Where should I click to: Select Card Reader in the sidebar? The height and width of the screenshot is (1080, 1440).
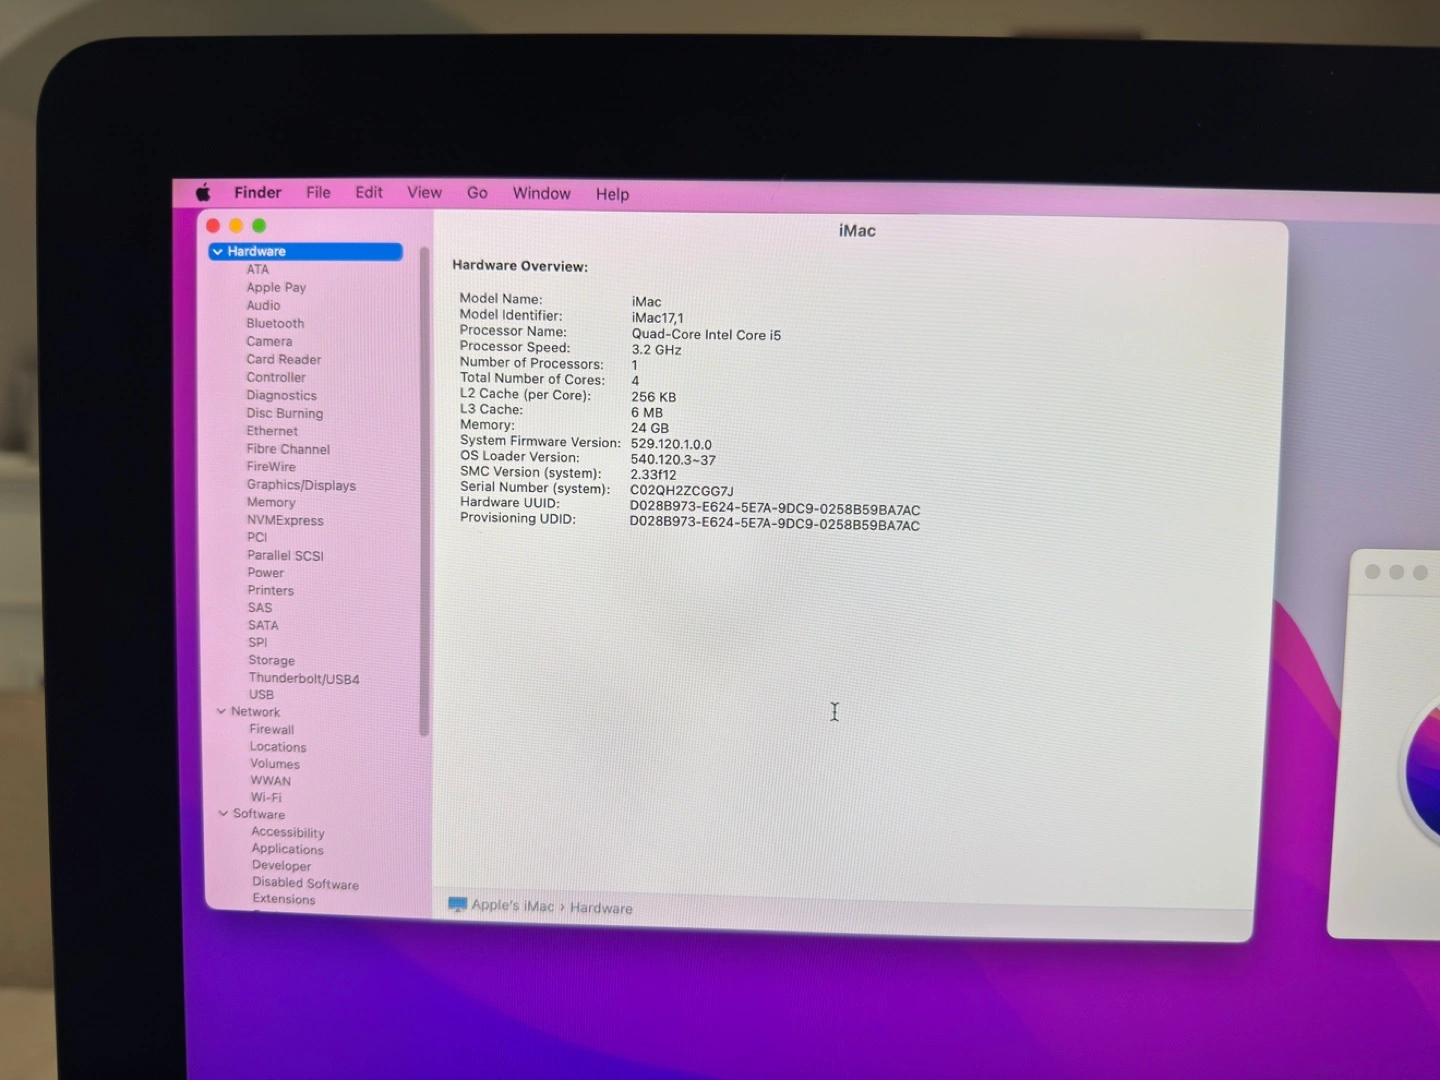pyautogui.click(x=284, y=359)
